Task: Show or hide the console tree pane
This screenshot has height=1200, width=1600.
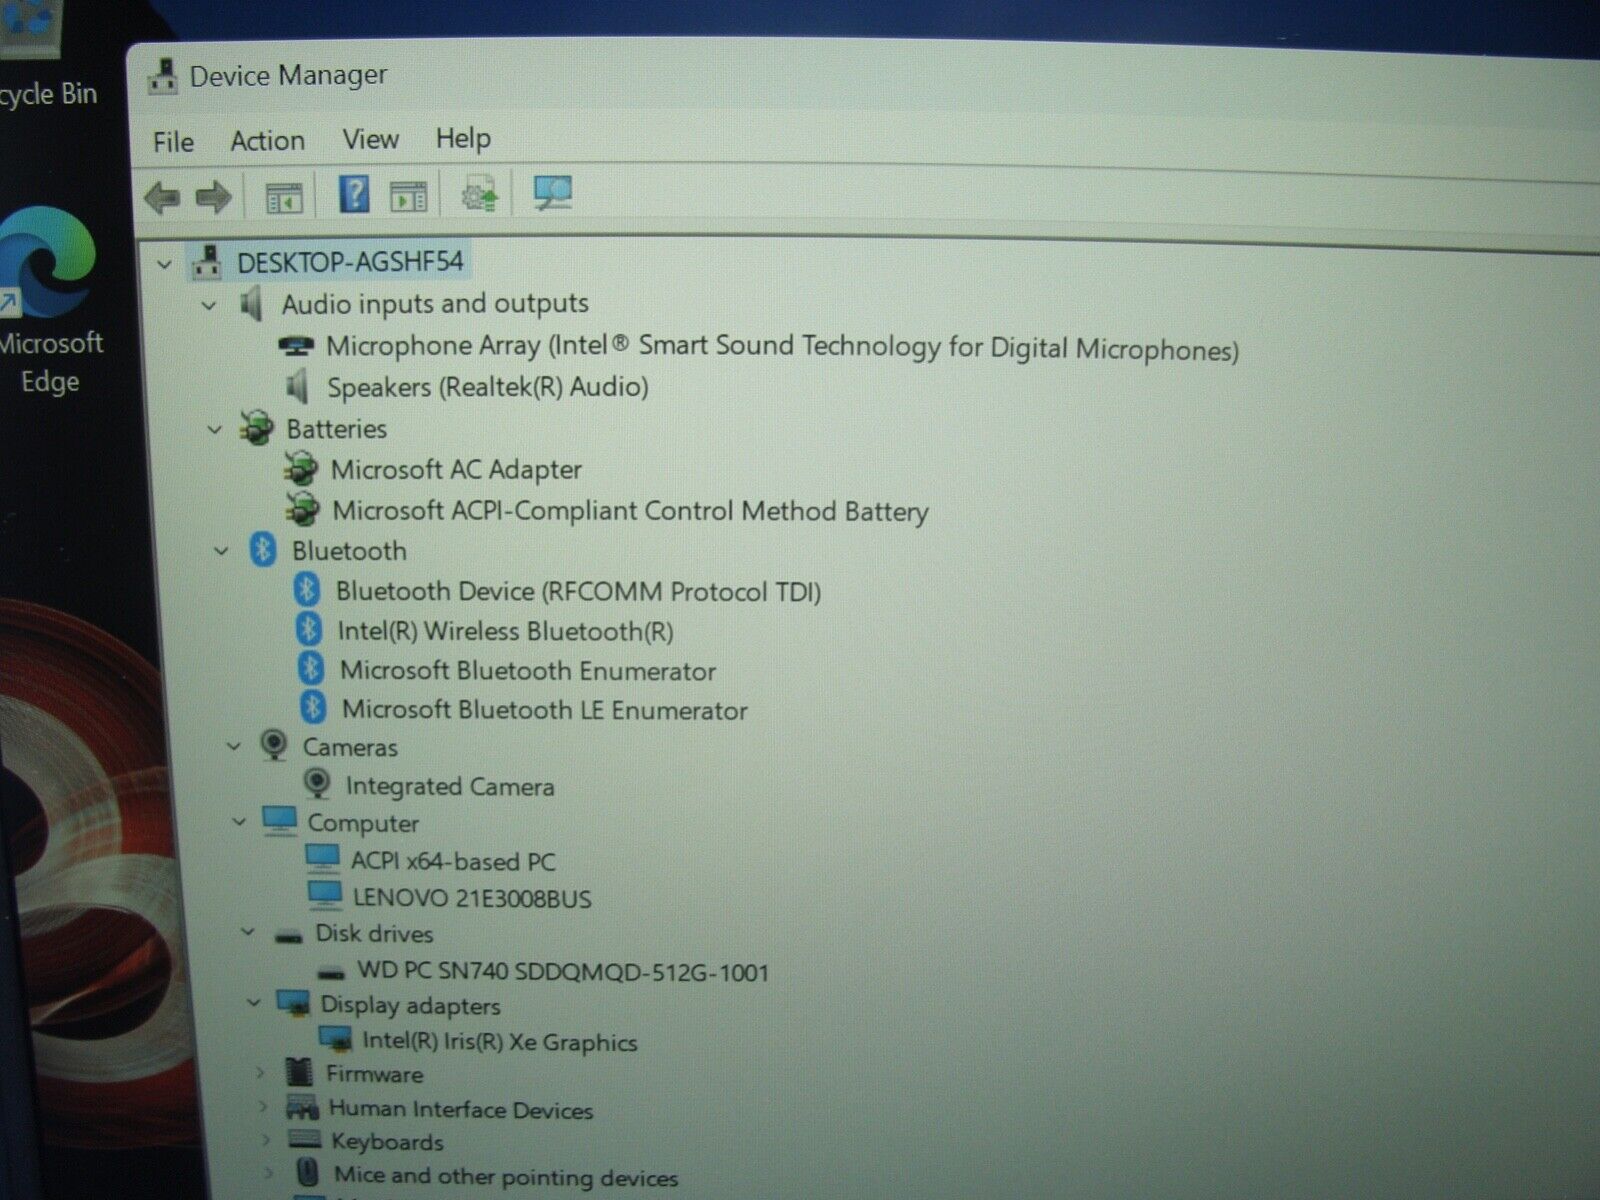Action: 284,197
